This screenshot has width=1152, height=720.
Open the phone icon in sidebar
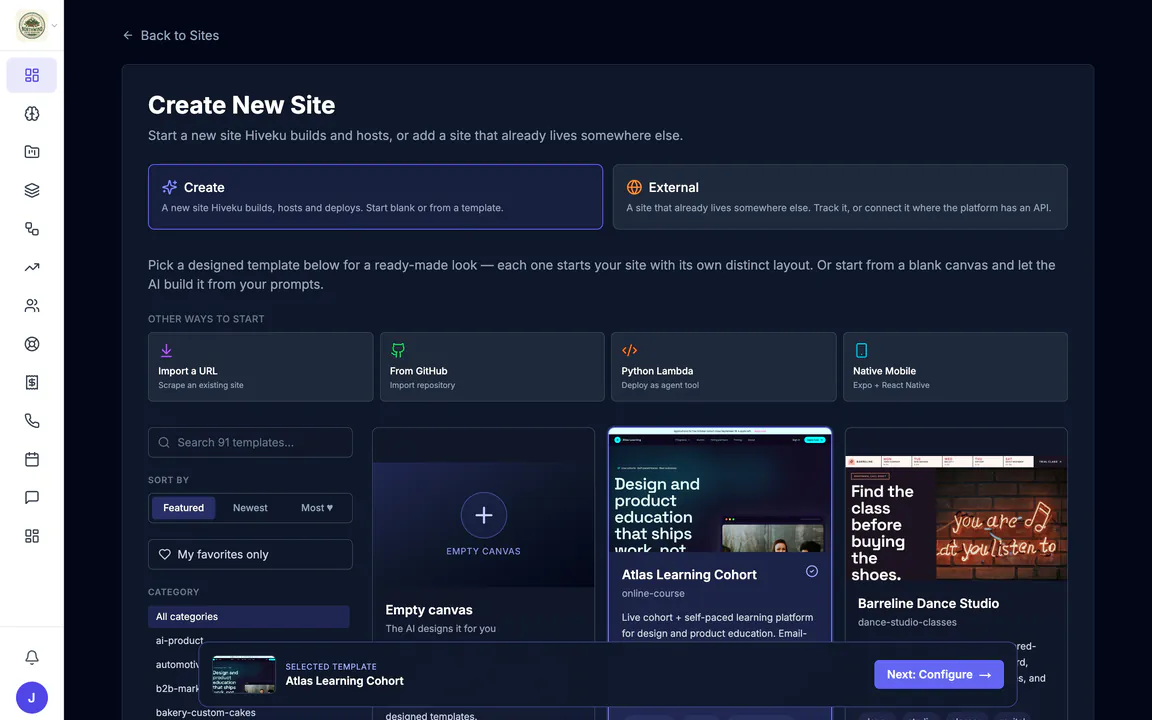(x=32, y=421)
